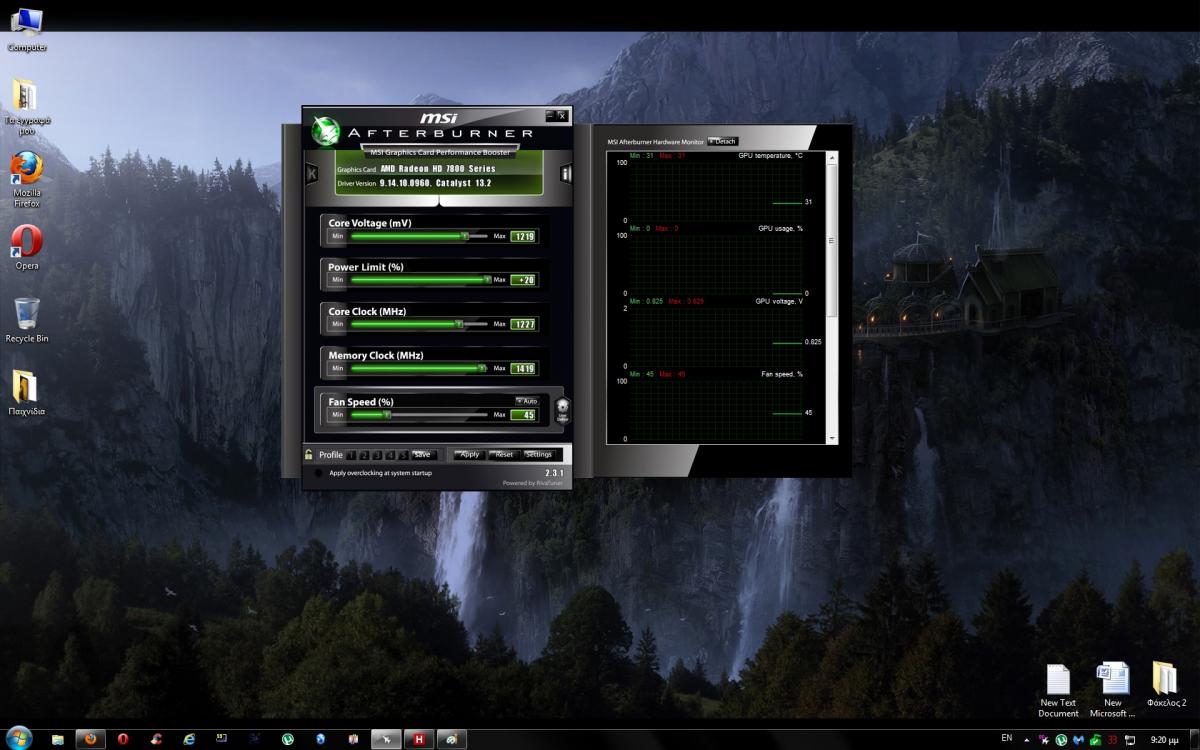The width and height of the screenshot is (1200, 750).
Task: Open the Opera desktop shortcut
Action: pyautogui.click(x=27, y=248)
